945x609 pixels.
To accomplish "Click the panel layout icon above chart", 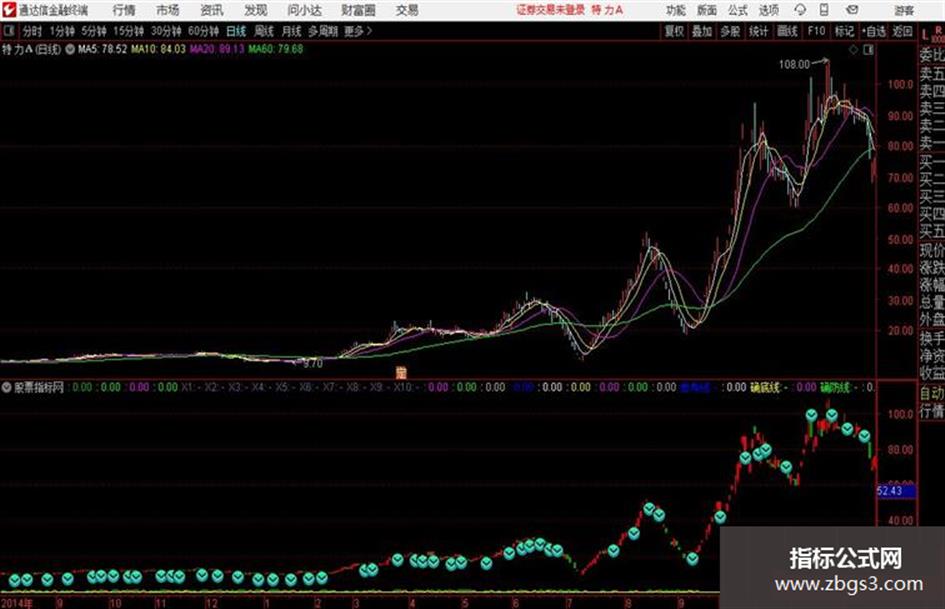I will (x=868, y=50).
